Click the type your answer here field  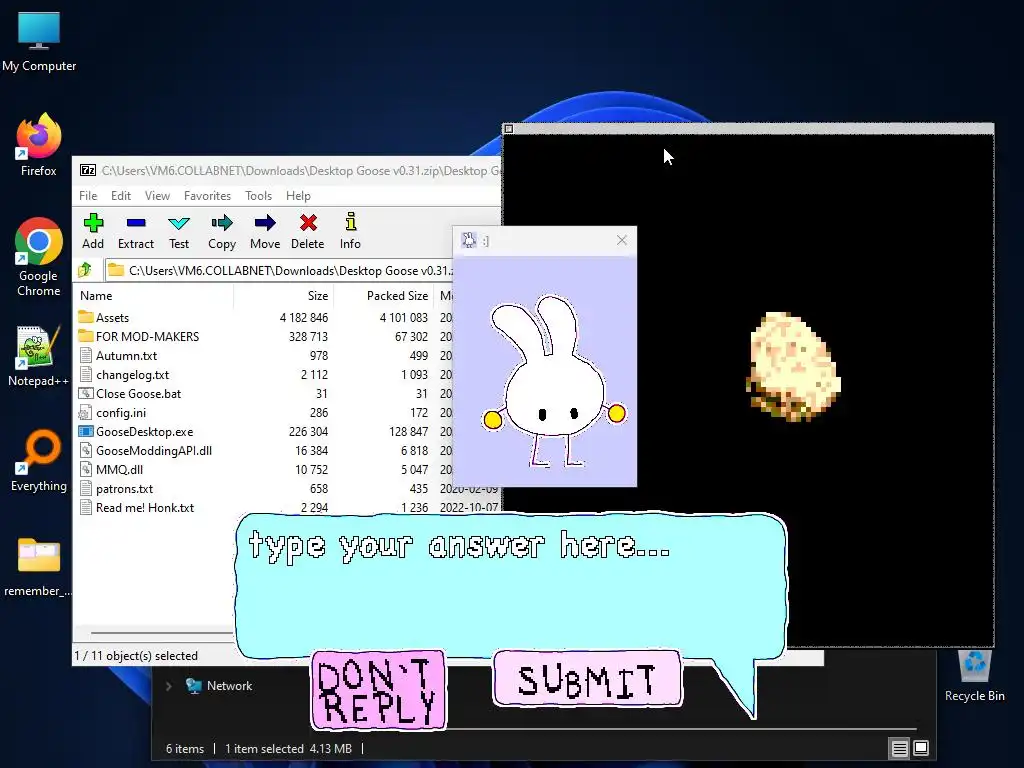pyautogui.click(x=511, y=585)
